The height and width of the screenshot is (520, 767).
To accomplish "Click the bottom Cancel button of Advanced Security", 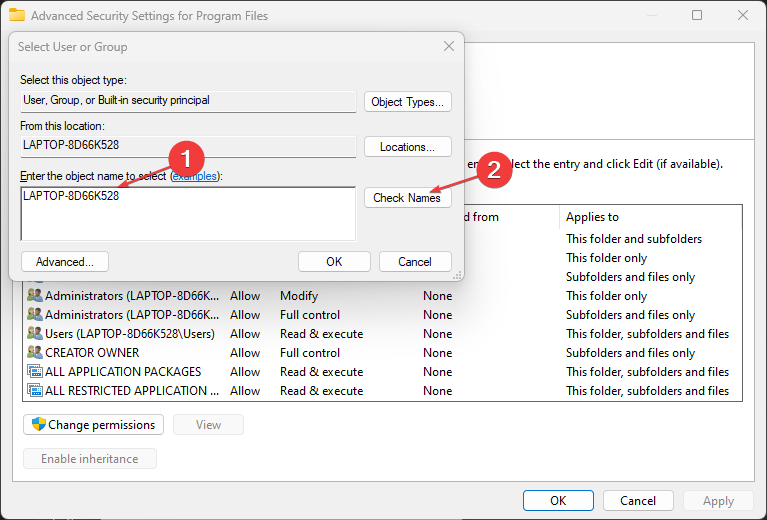I will point(638,501).
